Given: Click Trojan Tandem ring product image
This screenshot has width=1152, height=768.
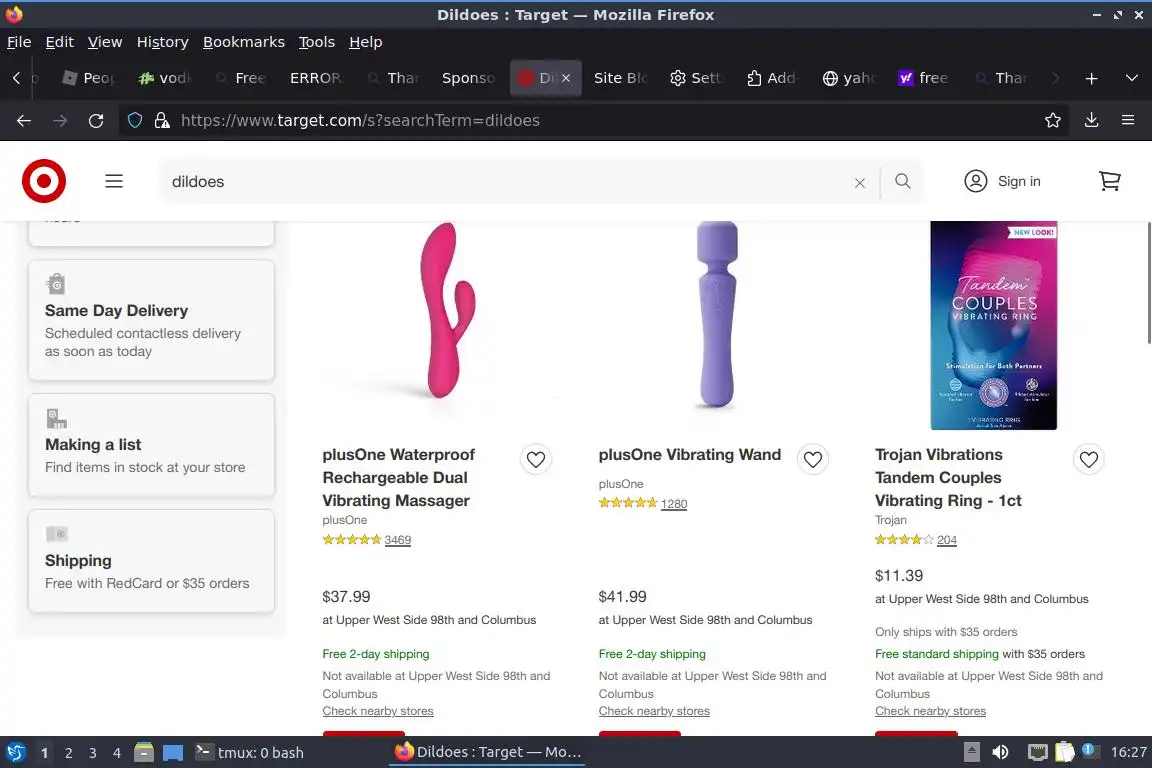Looking at the screenshot, I should (993, 326).
